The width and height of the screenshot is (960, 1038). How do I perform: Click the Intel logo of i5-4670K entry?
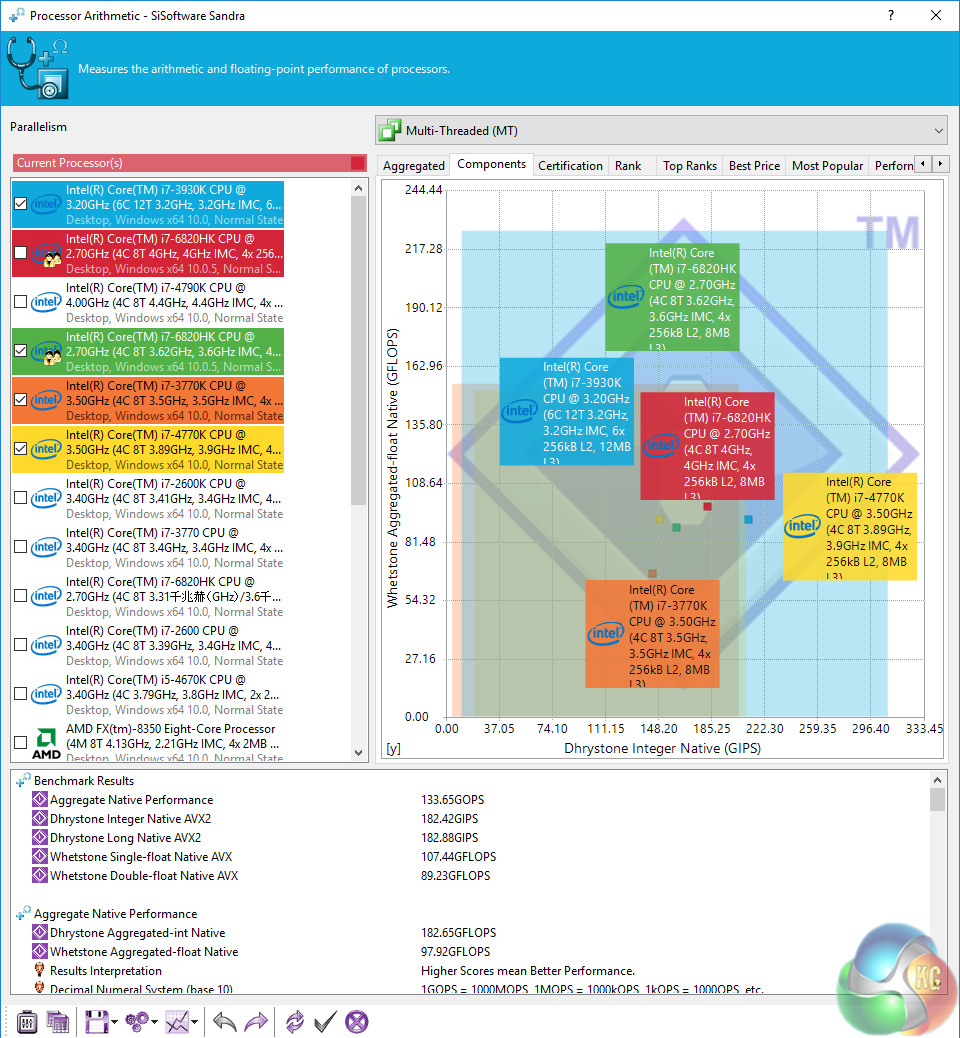click(x=46, y=694)
